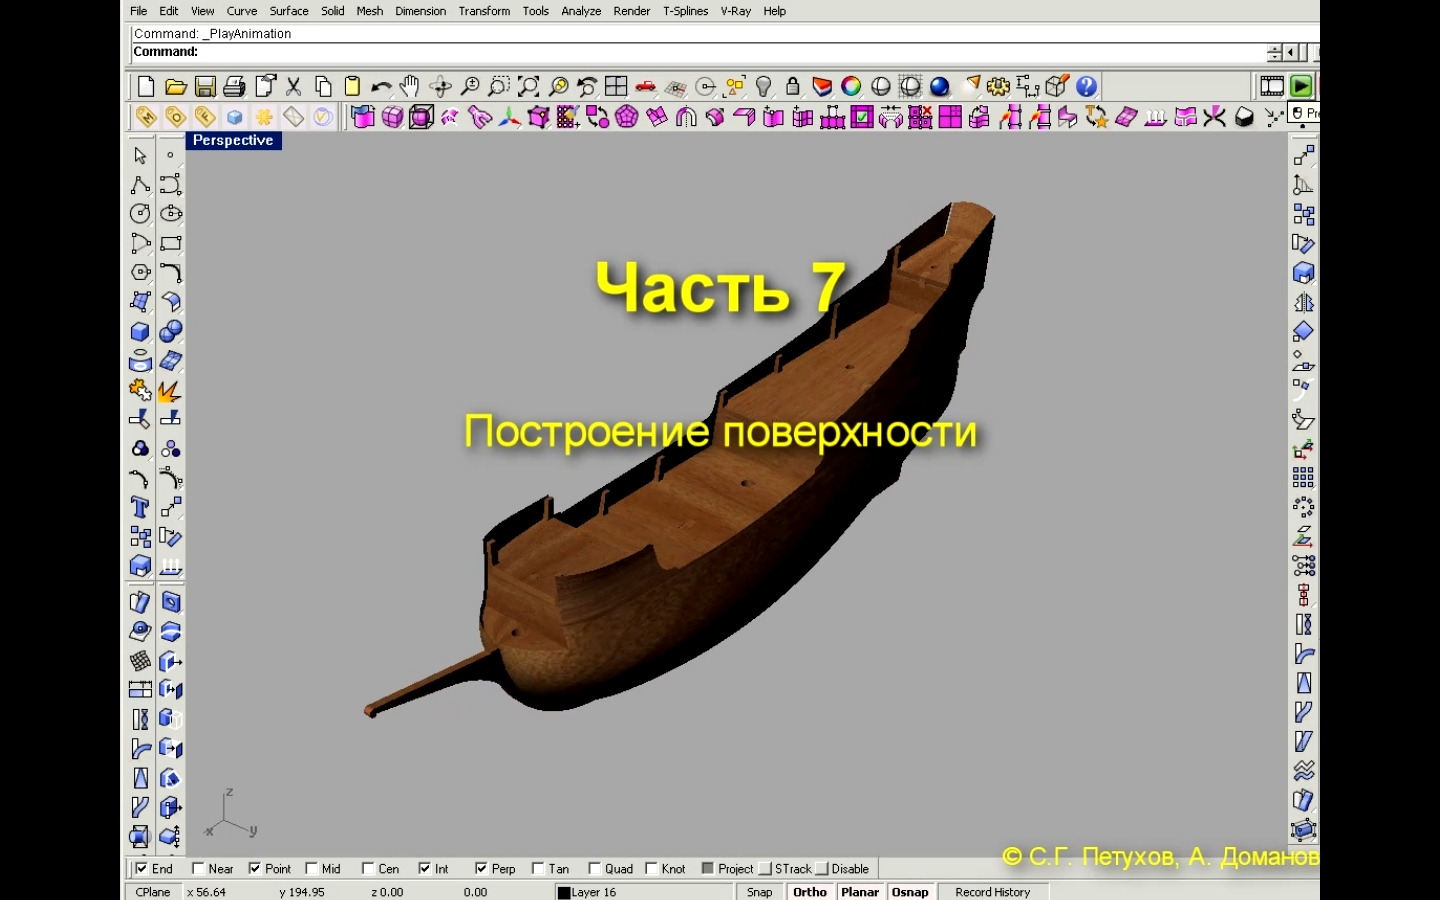Viewport: 1440px width, 900px height.
Task: Click the CPlane status bar cell
Action: click(153, 892)
